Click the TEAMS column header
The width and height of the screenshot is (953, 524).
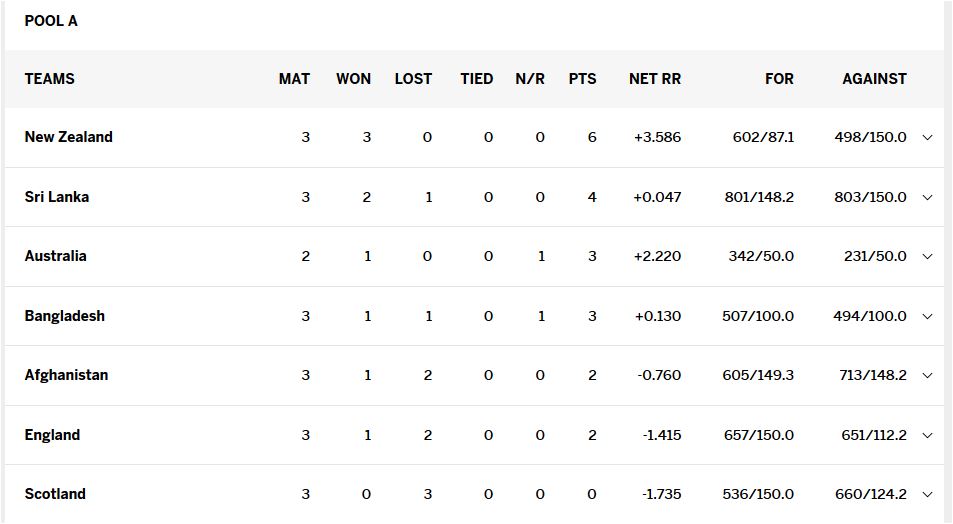[x=49, y=79]
